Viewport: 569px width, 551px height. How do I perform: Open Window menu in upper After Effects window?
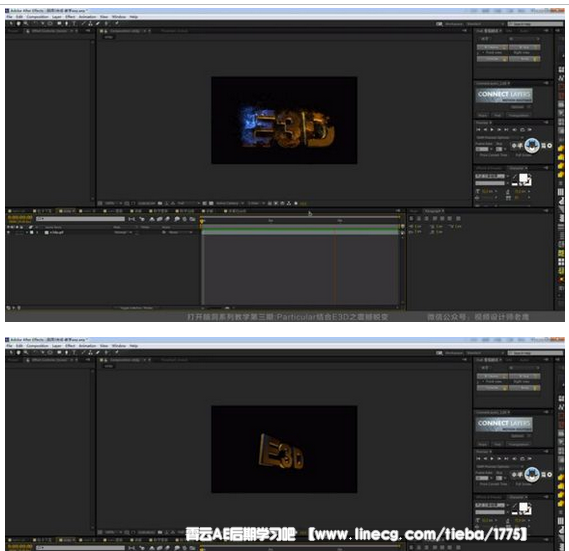pyautogui.click(x=119, y=17)
